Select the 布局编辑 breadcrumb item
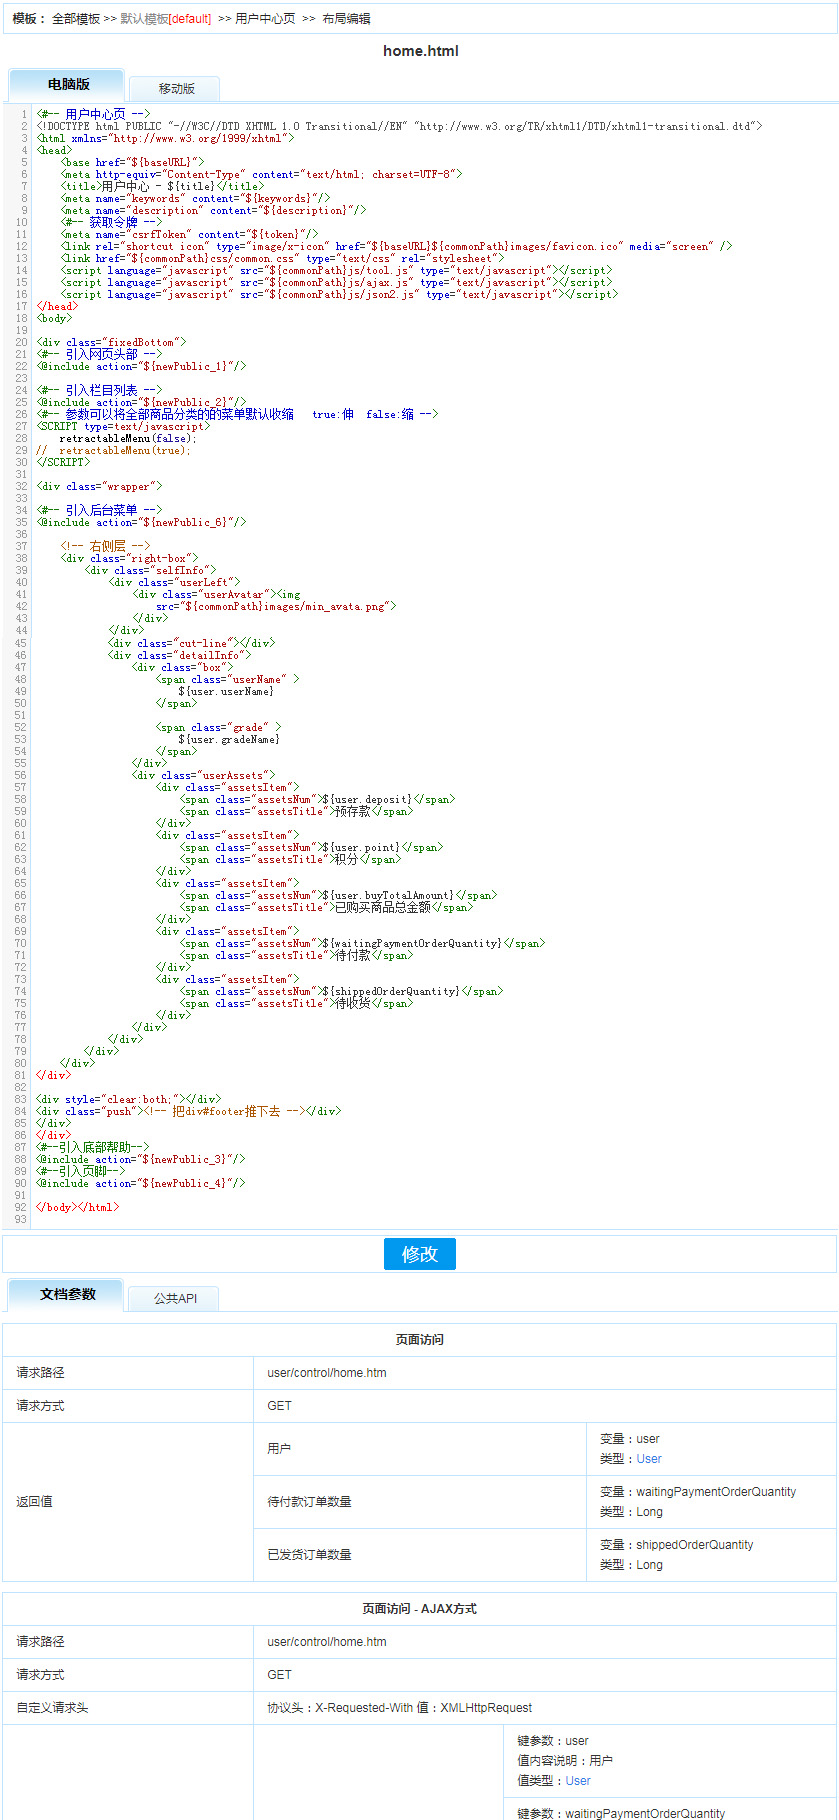 [346, 19]
